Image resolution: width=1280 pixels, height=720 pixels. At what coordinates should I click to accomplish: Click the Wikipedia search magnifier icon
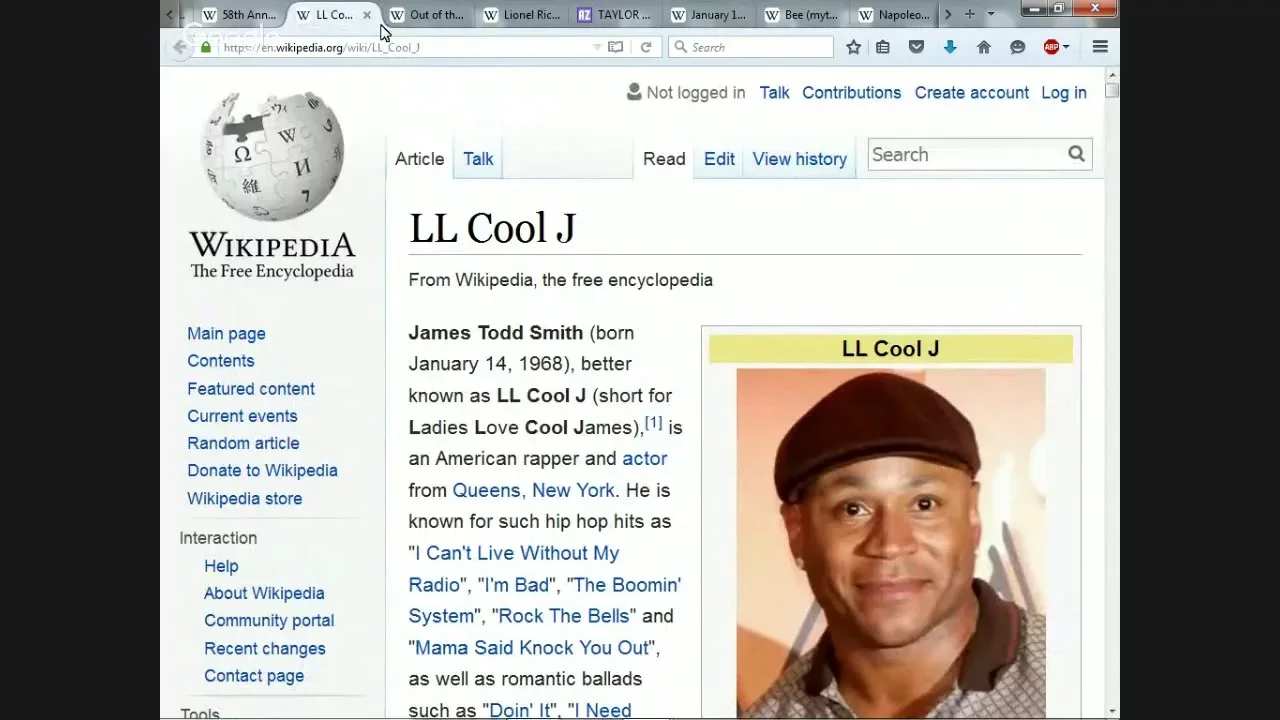[1076, 154]
